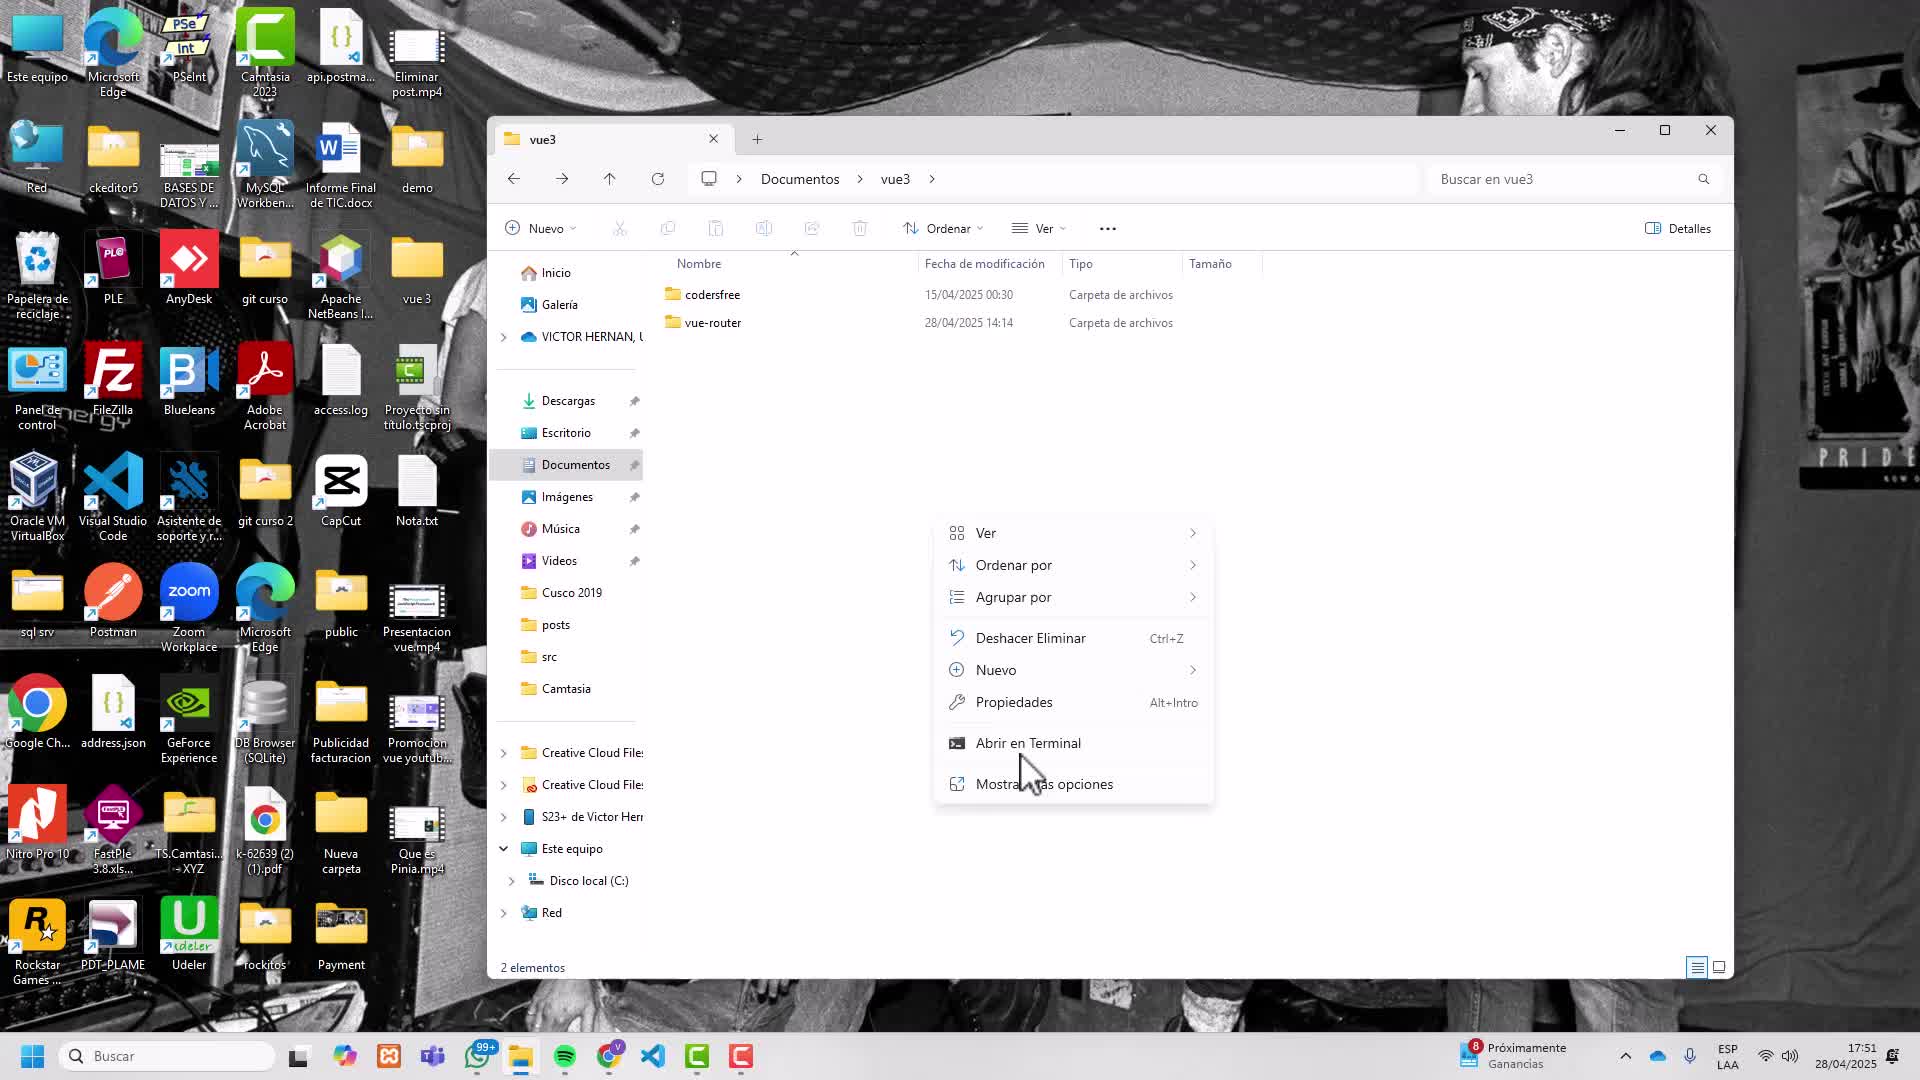Unpin Descargas from quick access
The height and width of the screenshot is (1080, 1920).
tap(634, 401)
